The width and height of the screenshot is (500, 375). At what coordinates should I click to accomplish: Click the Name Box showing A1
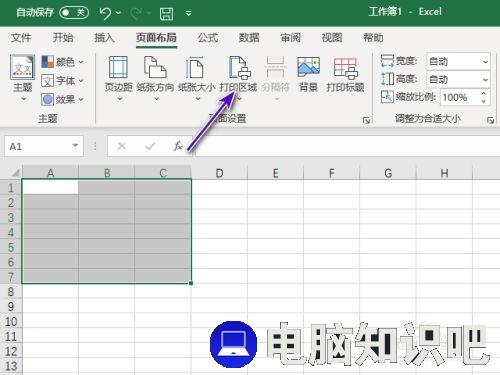tap(37, 146)
